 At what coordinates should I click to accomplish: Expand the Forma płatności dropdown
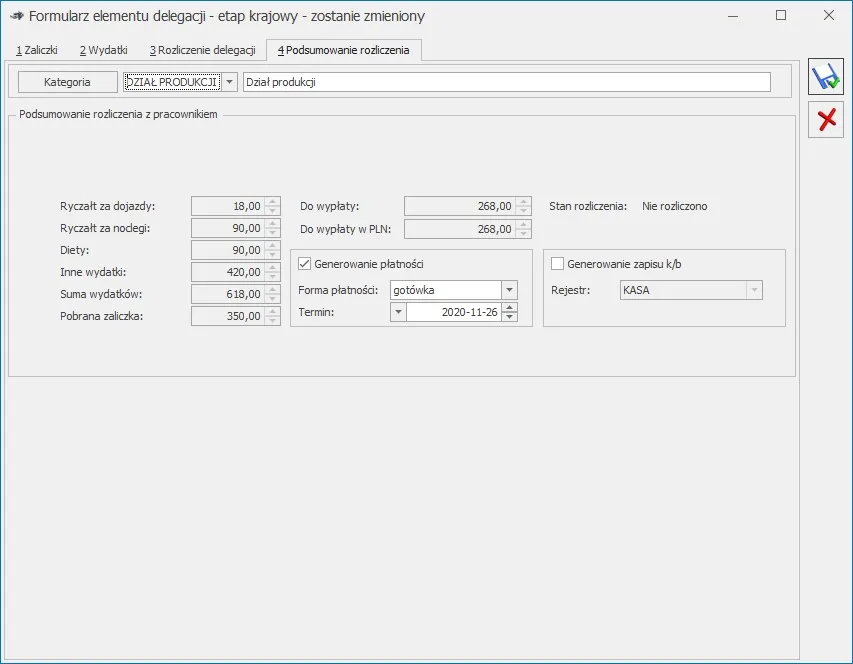click(509, 290)
